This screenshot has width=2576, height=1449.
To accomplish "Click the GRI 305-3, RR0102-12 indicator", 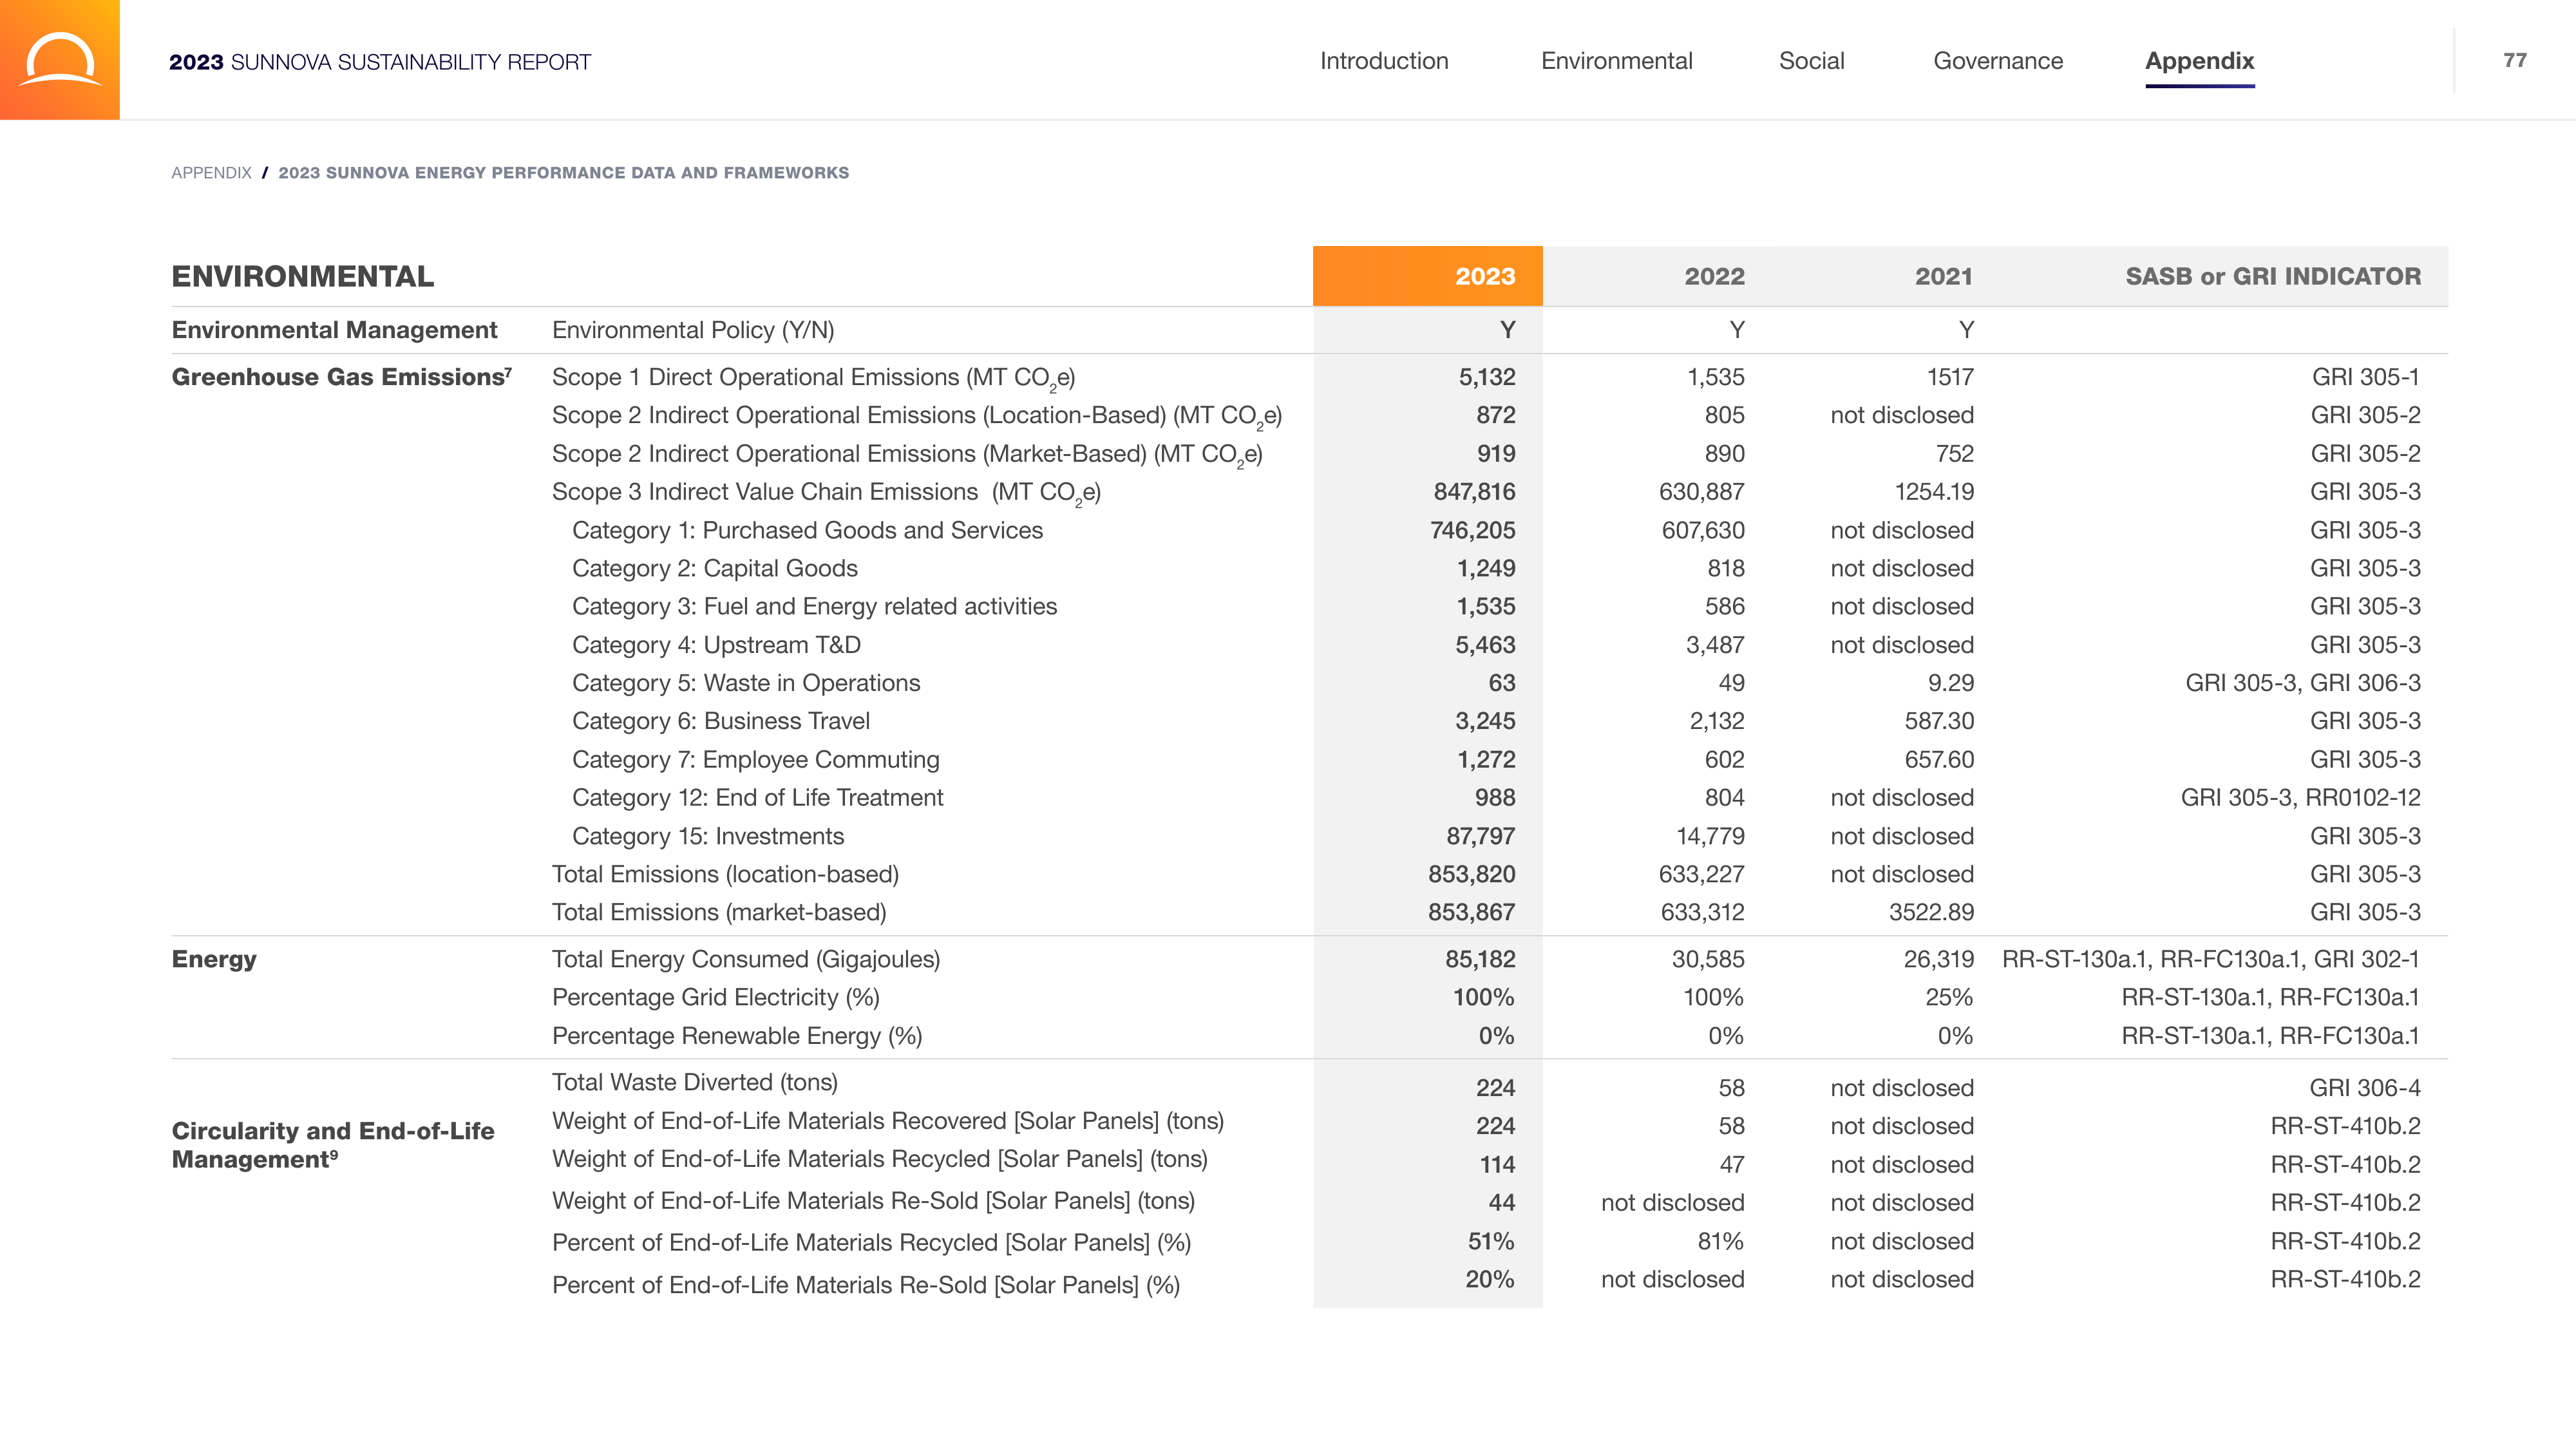I will pyautogui.click(x=2301, y=798).
